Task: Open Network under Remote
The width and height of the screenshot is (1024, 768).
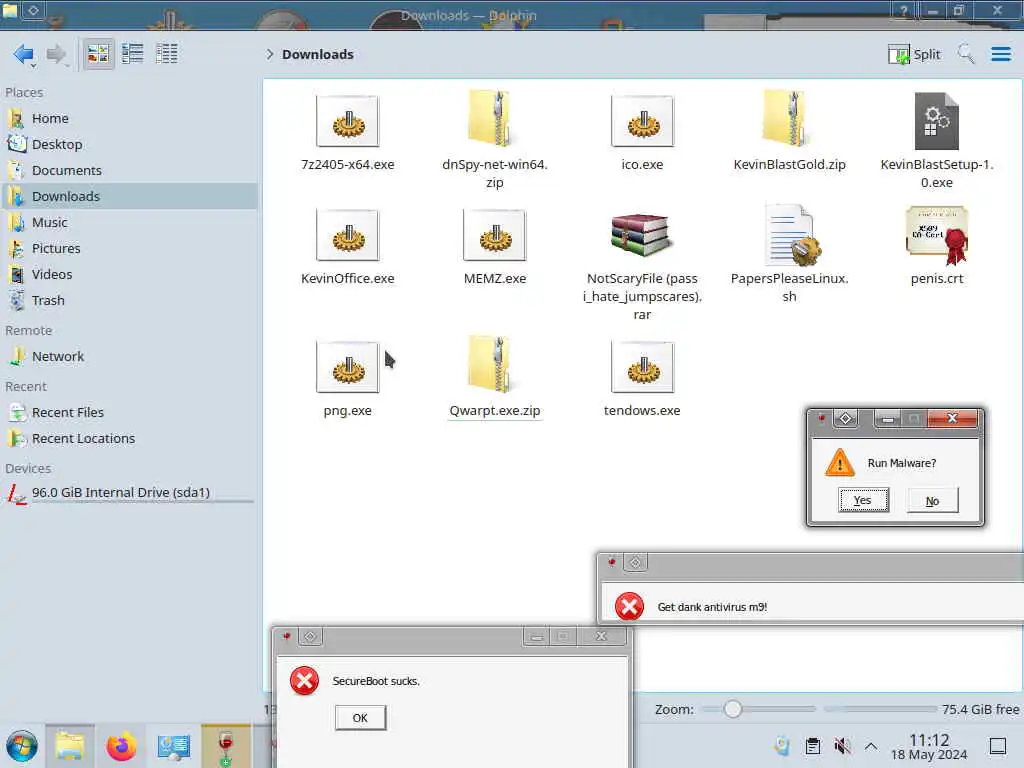Action: 129,357
